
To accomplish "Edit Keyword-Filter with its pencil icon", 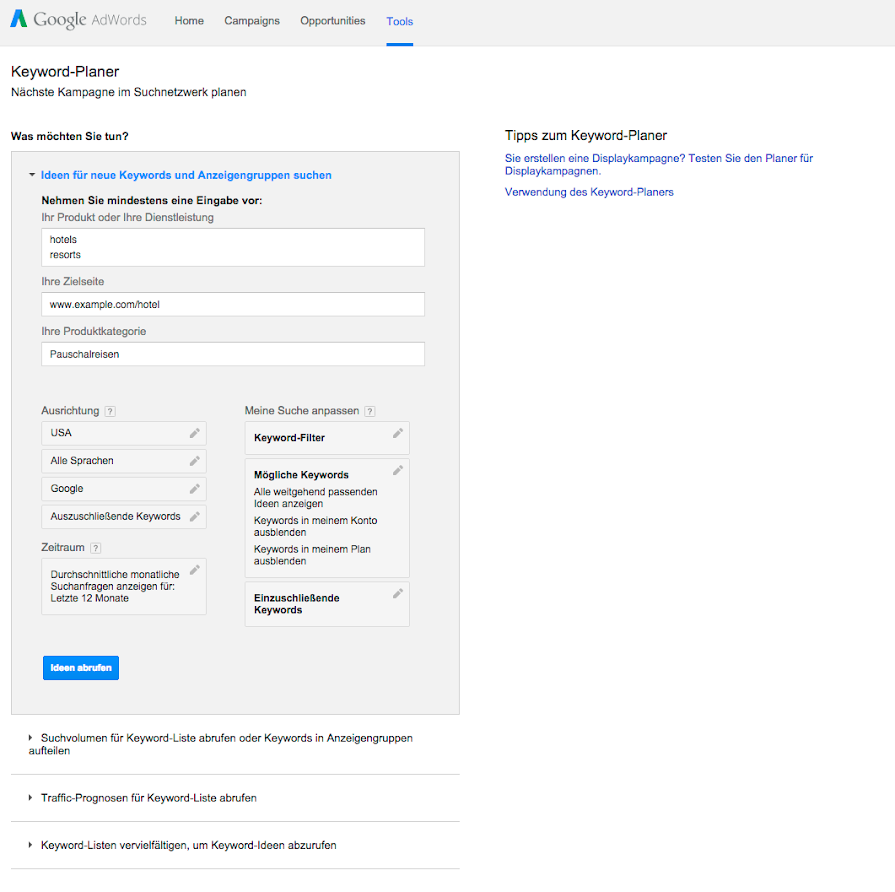I will pos(398,433).
